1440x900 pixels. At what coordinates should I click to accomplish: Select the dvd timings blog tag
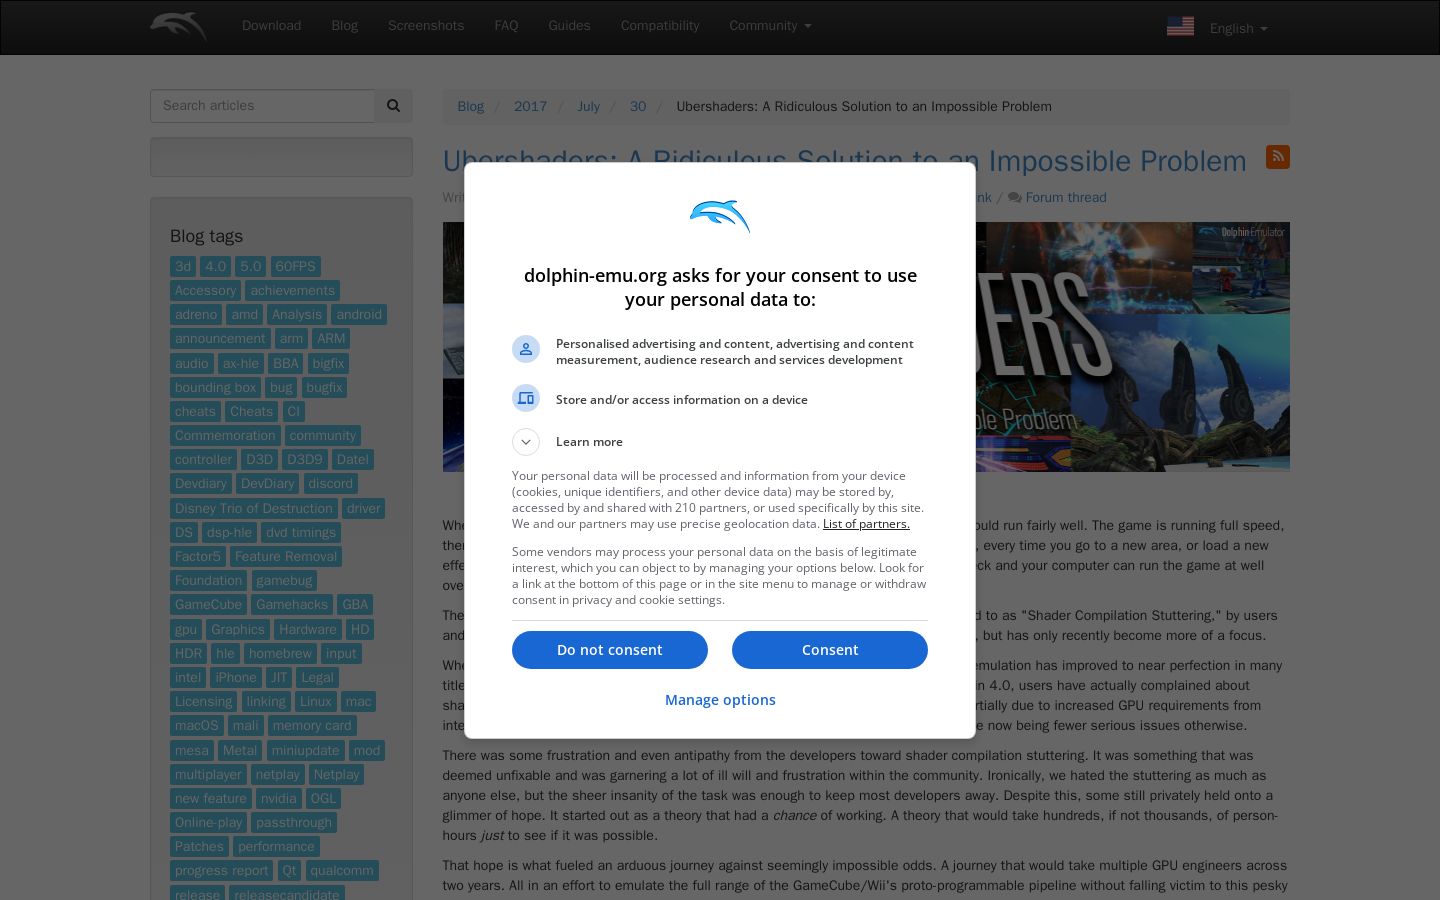point(301,532)
